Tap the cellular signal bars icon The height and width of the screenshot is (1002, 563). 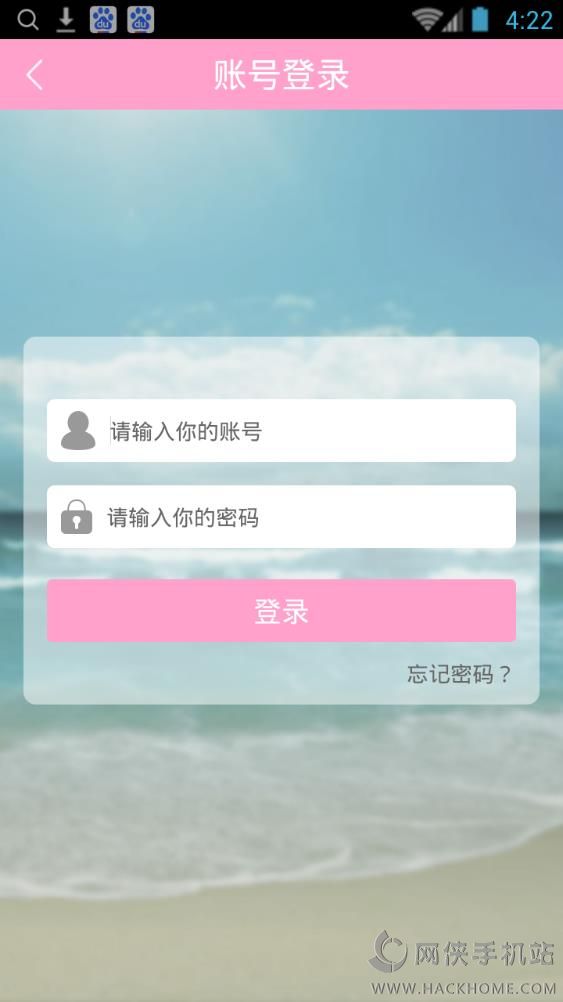(453, 21)
